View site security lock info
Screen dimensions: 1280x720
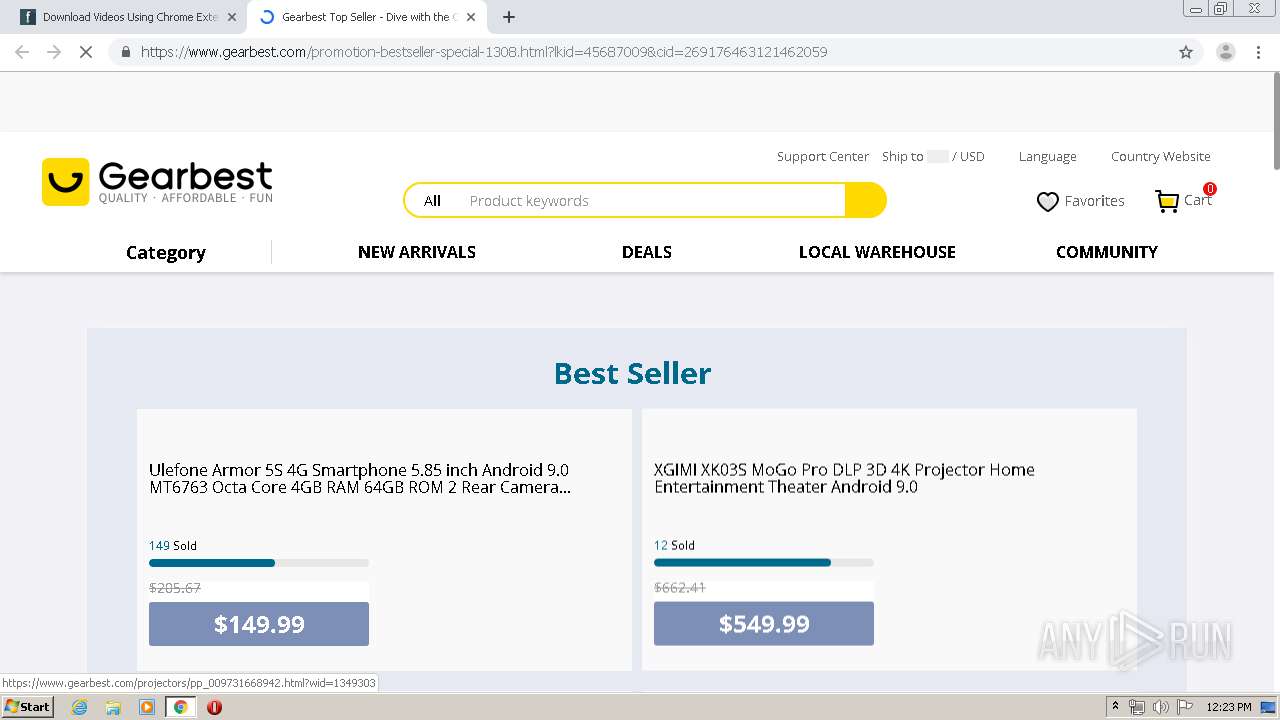click(125, 52)
